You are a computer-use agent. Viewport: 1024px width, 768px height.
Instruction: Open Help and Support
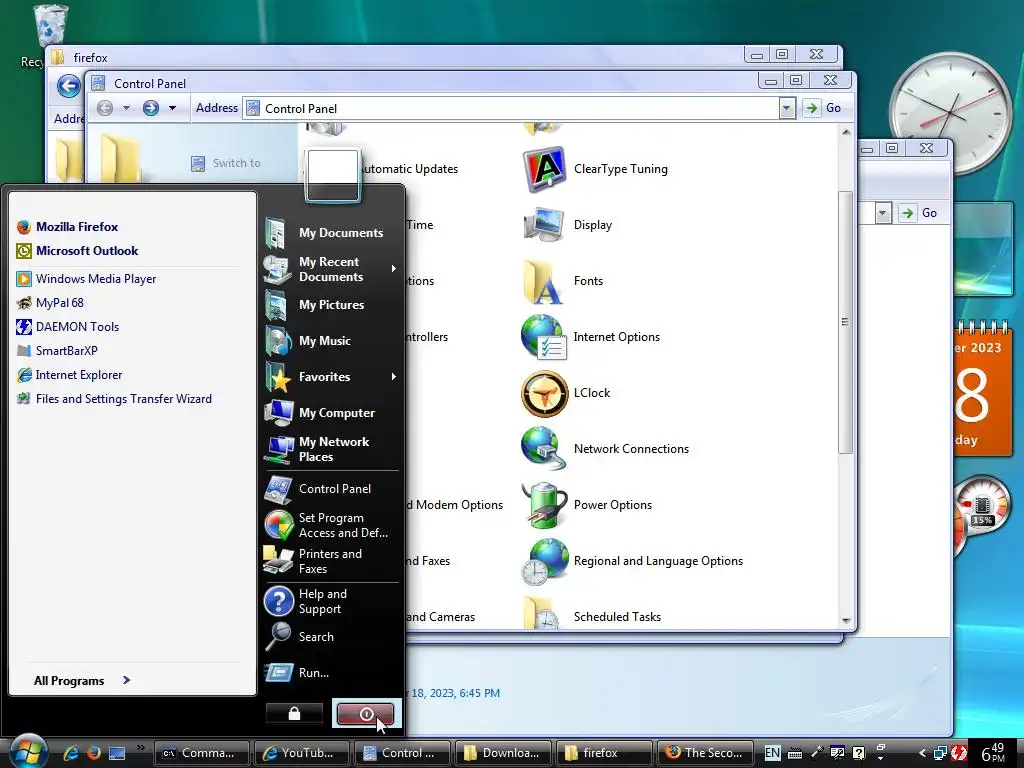point(330,601)
